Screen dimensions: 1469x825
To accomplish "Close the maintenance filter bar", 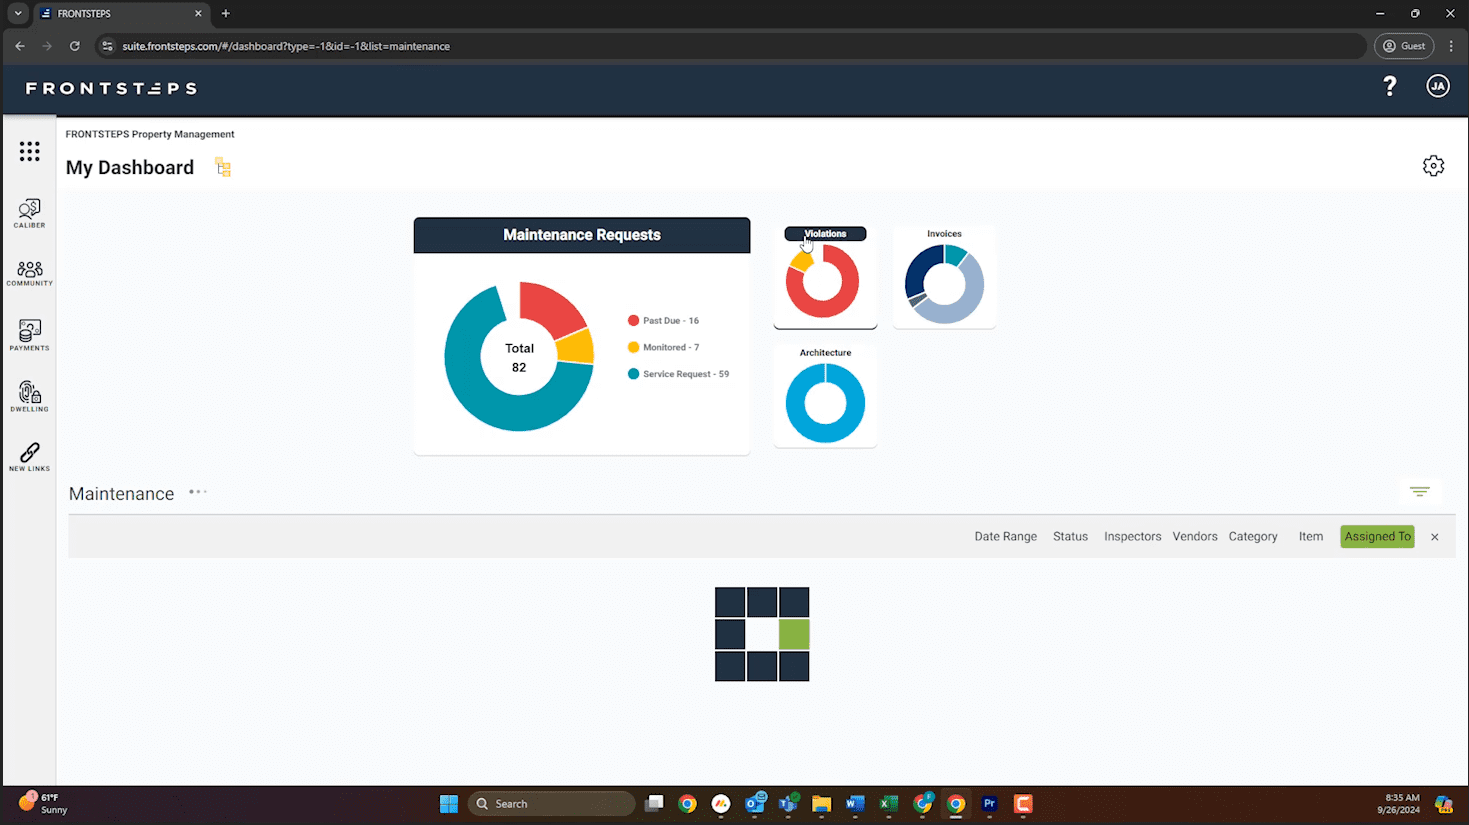I will point(1434,537).
